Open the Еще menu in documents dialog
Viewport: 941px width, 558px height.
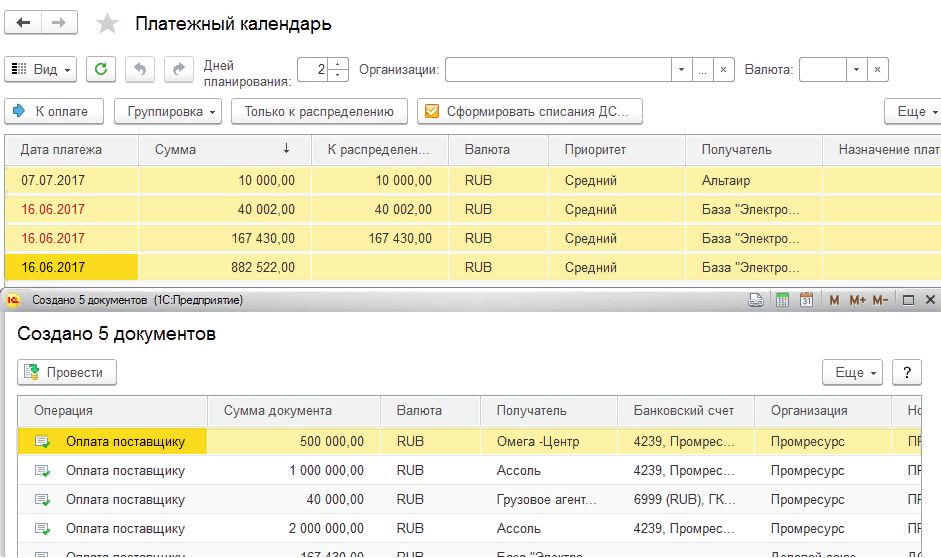(851, 372)
